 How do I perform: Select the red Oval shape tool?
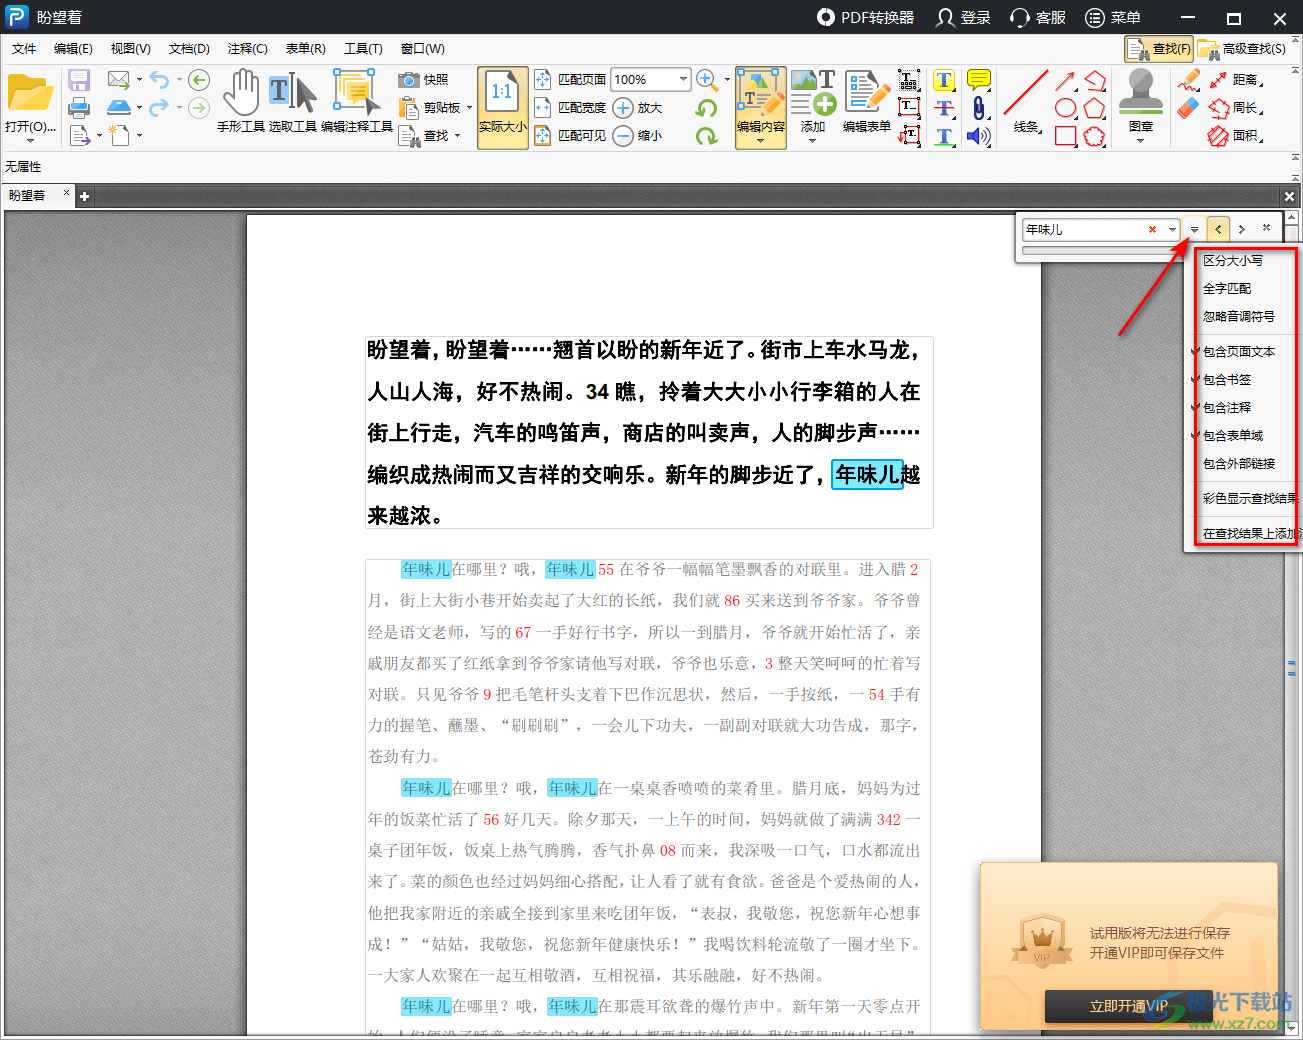(x=1066, y=108)
